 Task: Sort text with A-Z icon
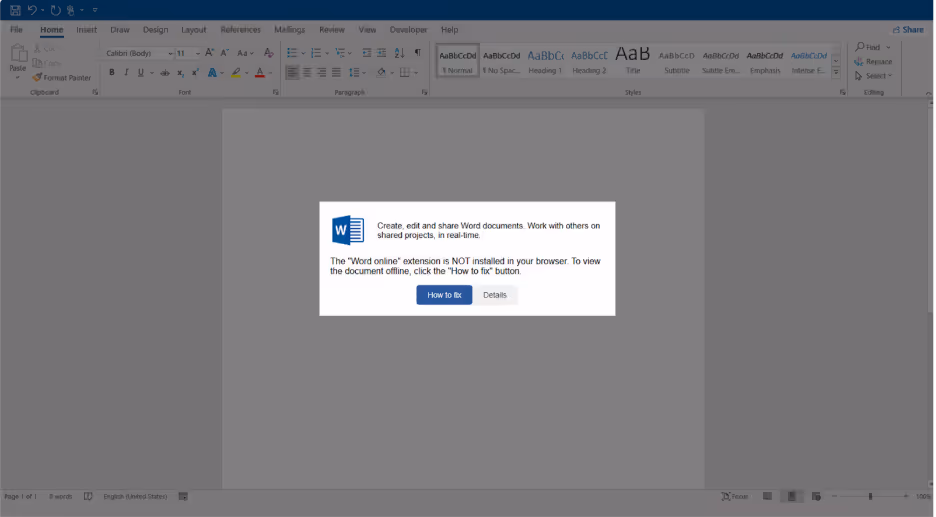(399, 53)
